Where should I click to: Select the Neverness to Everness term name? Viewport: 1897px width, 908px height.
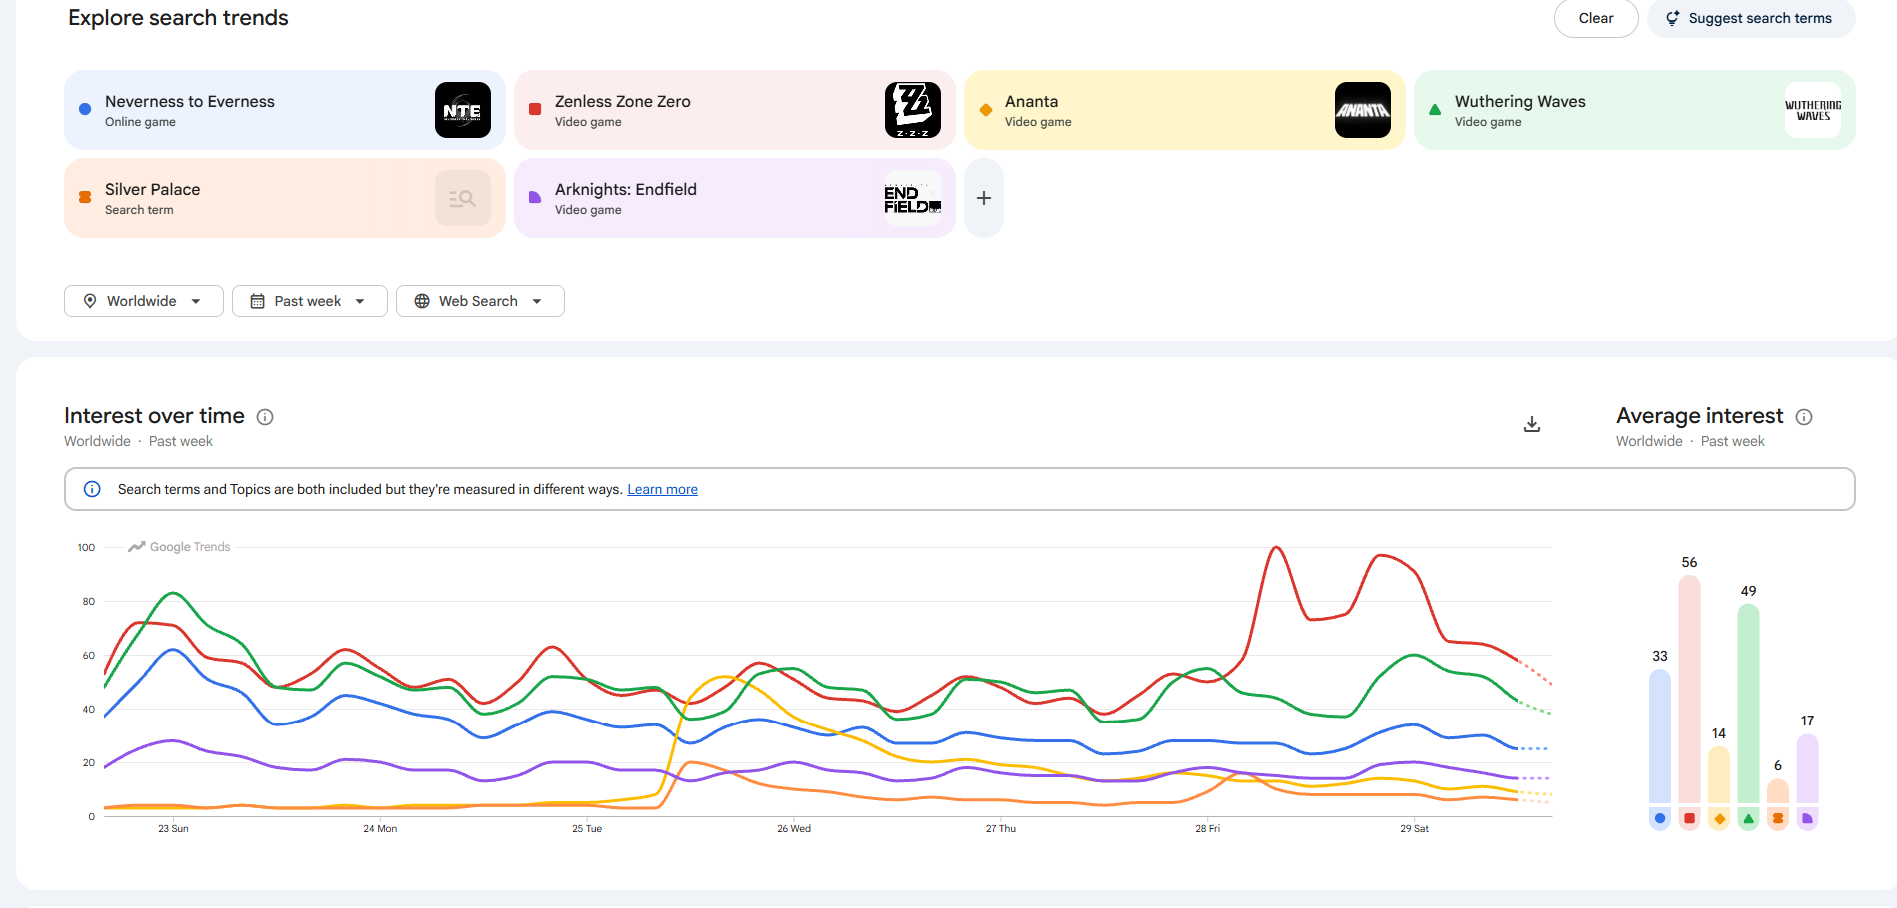[190, 101]
